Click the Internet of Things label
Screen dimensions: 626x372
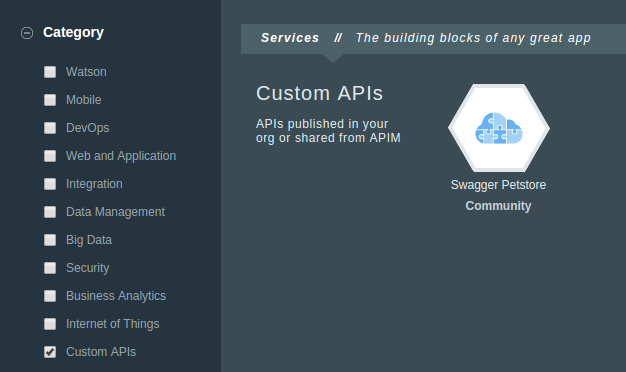pyautogui.click(x=113, y=324)
